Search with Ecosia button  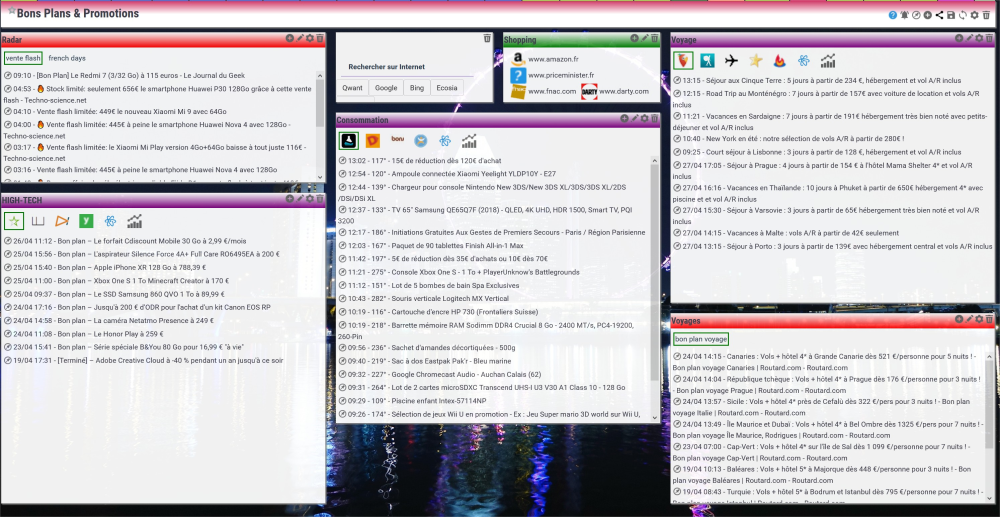[x=446, y=88]
